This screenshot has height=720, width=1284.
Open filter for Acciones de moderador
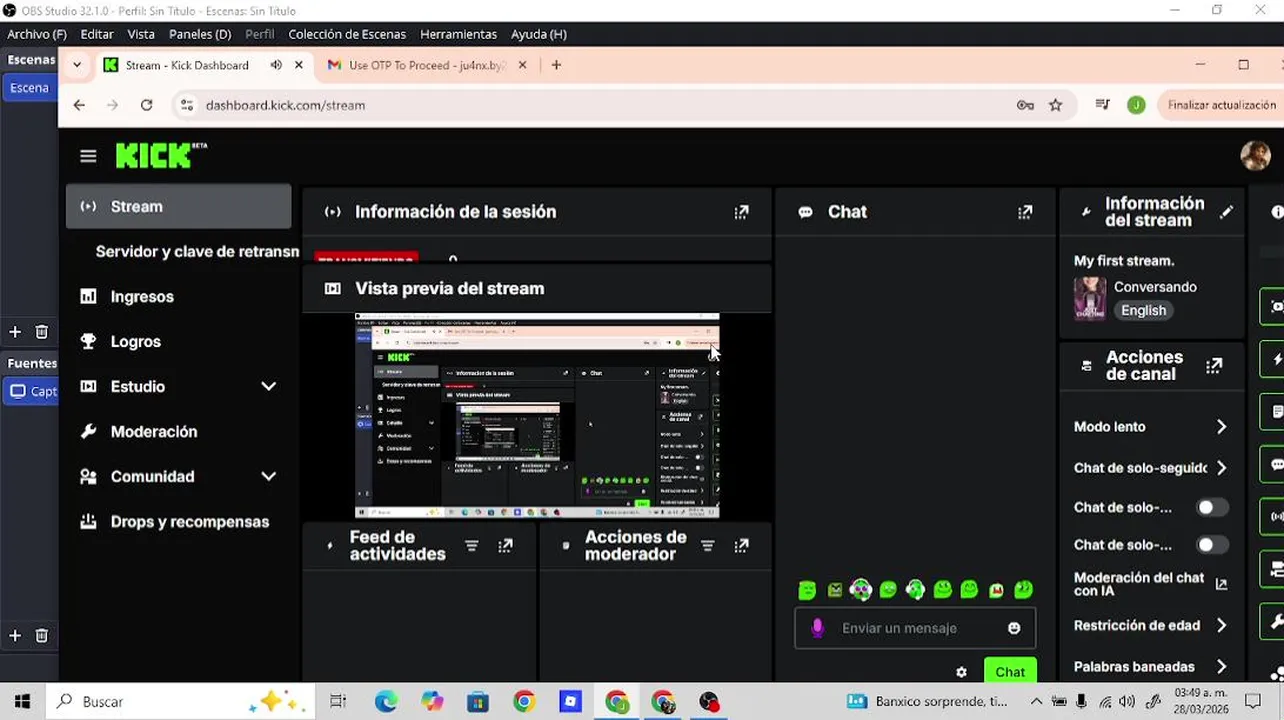click(x=708, y=546)
